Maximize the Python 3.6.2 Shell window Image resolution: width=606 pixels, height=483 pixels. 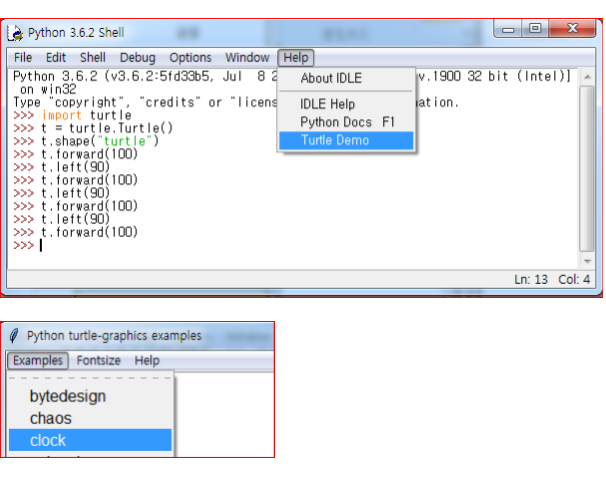click(x=535, y=29)
